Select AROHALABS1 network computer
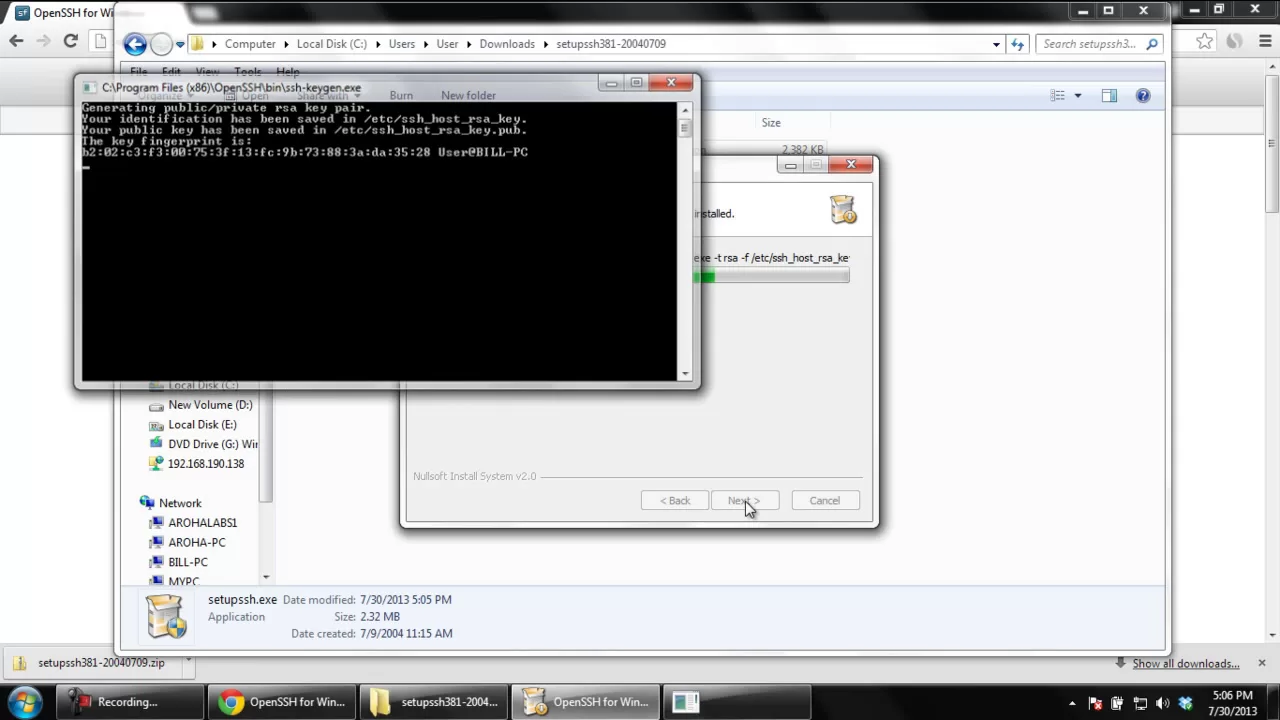The height and width of the screenshot is (720, 1280). [202, 523]
